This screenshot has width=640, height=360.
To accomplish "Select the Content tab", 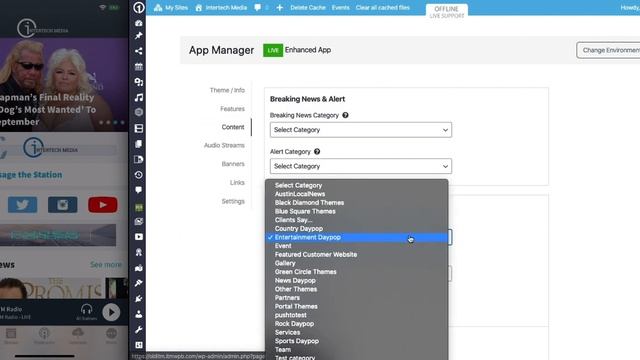I will (x=233, y=127).
